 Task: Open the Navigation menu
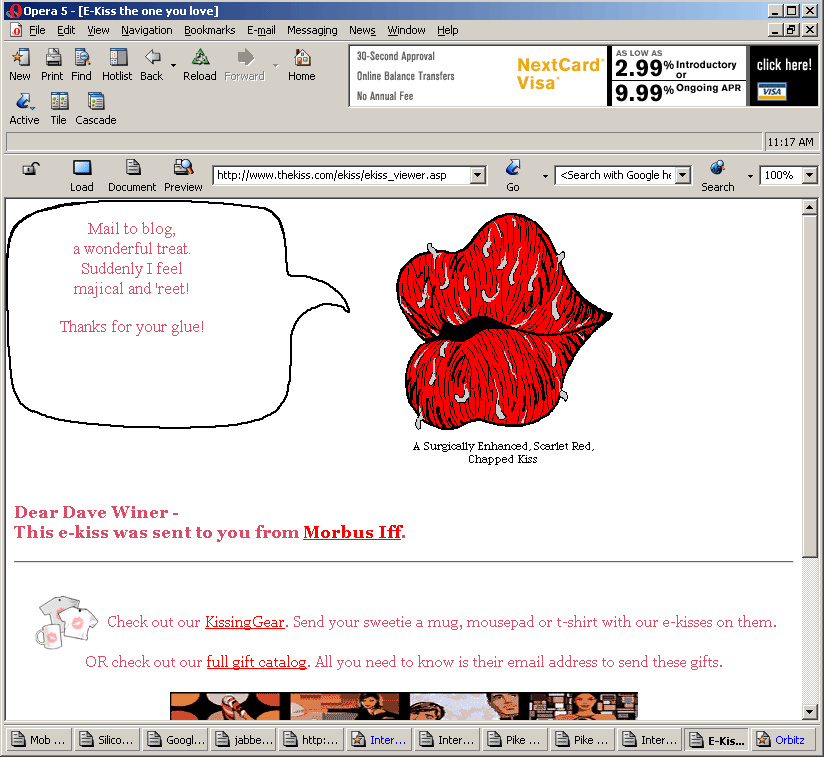pos(147,30)
